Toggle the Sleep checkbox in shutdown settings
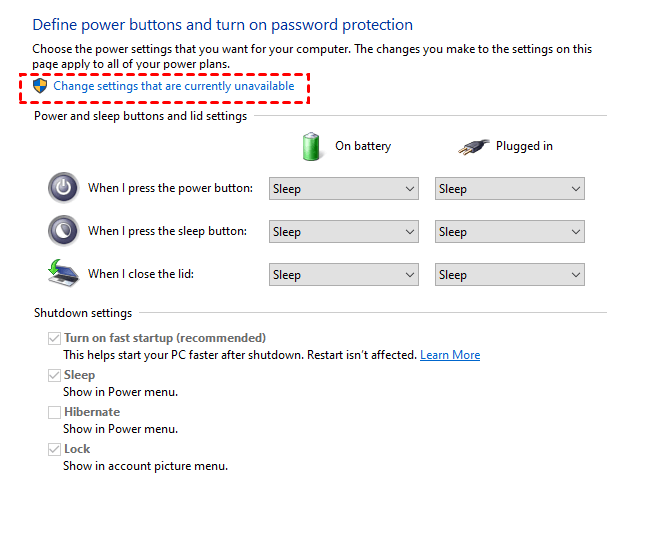The image size is (651, 545). pyautogui.click(x=53, y=376)
